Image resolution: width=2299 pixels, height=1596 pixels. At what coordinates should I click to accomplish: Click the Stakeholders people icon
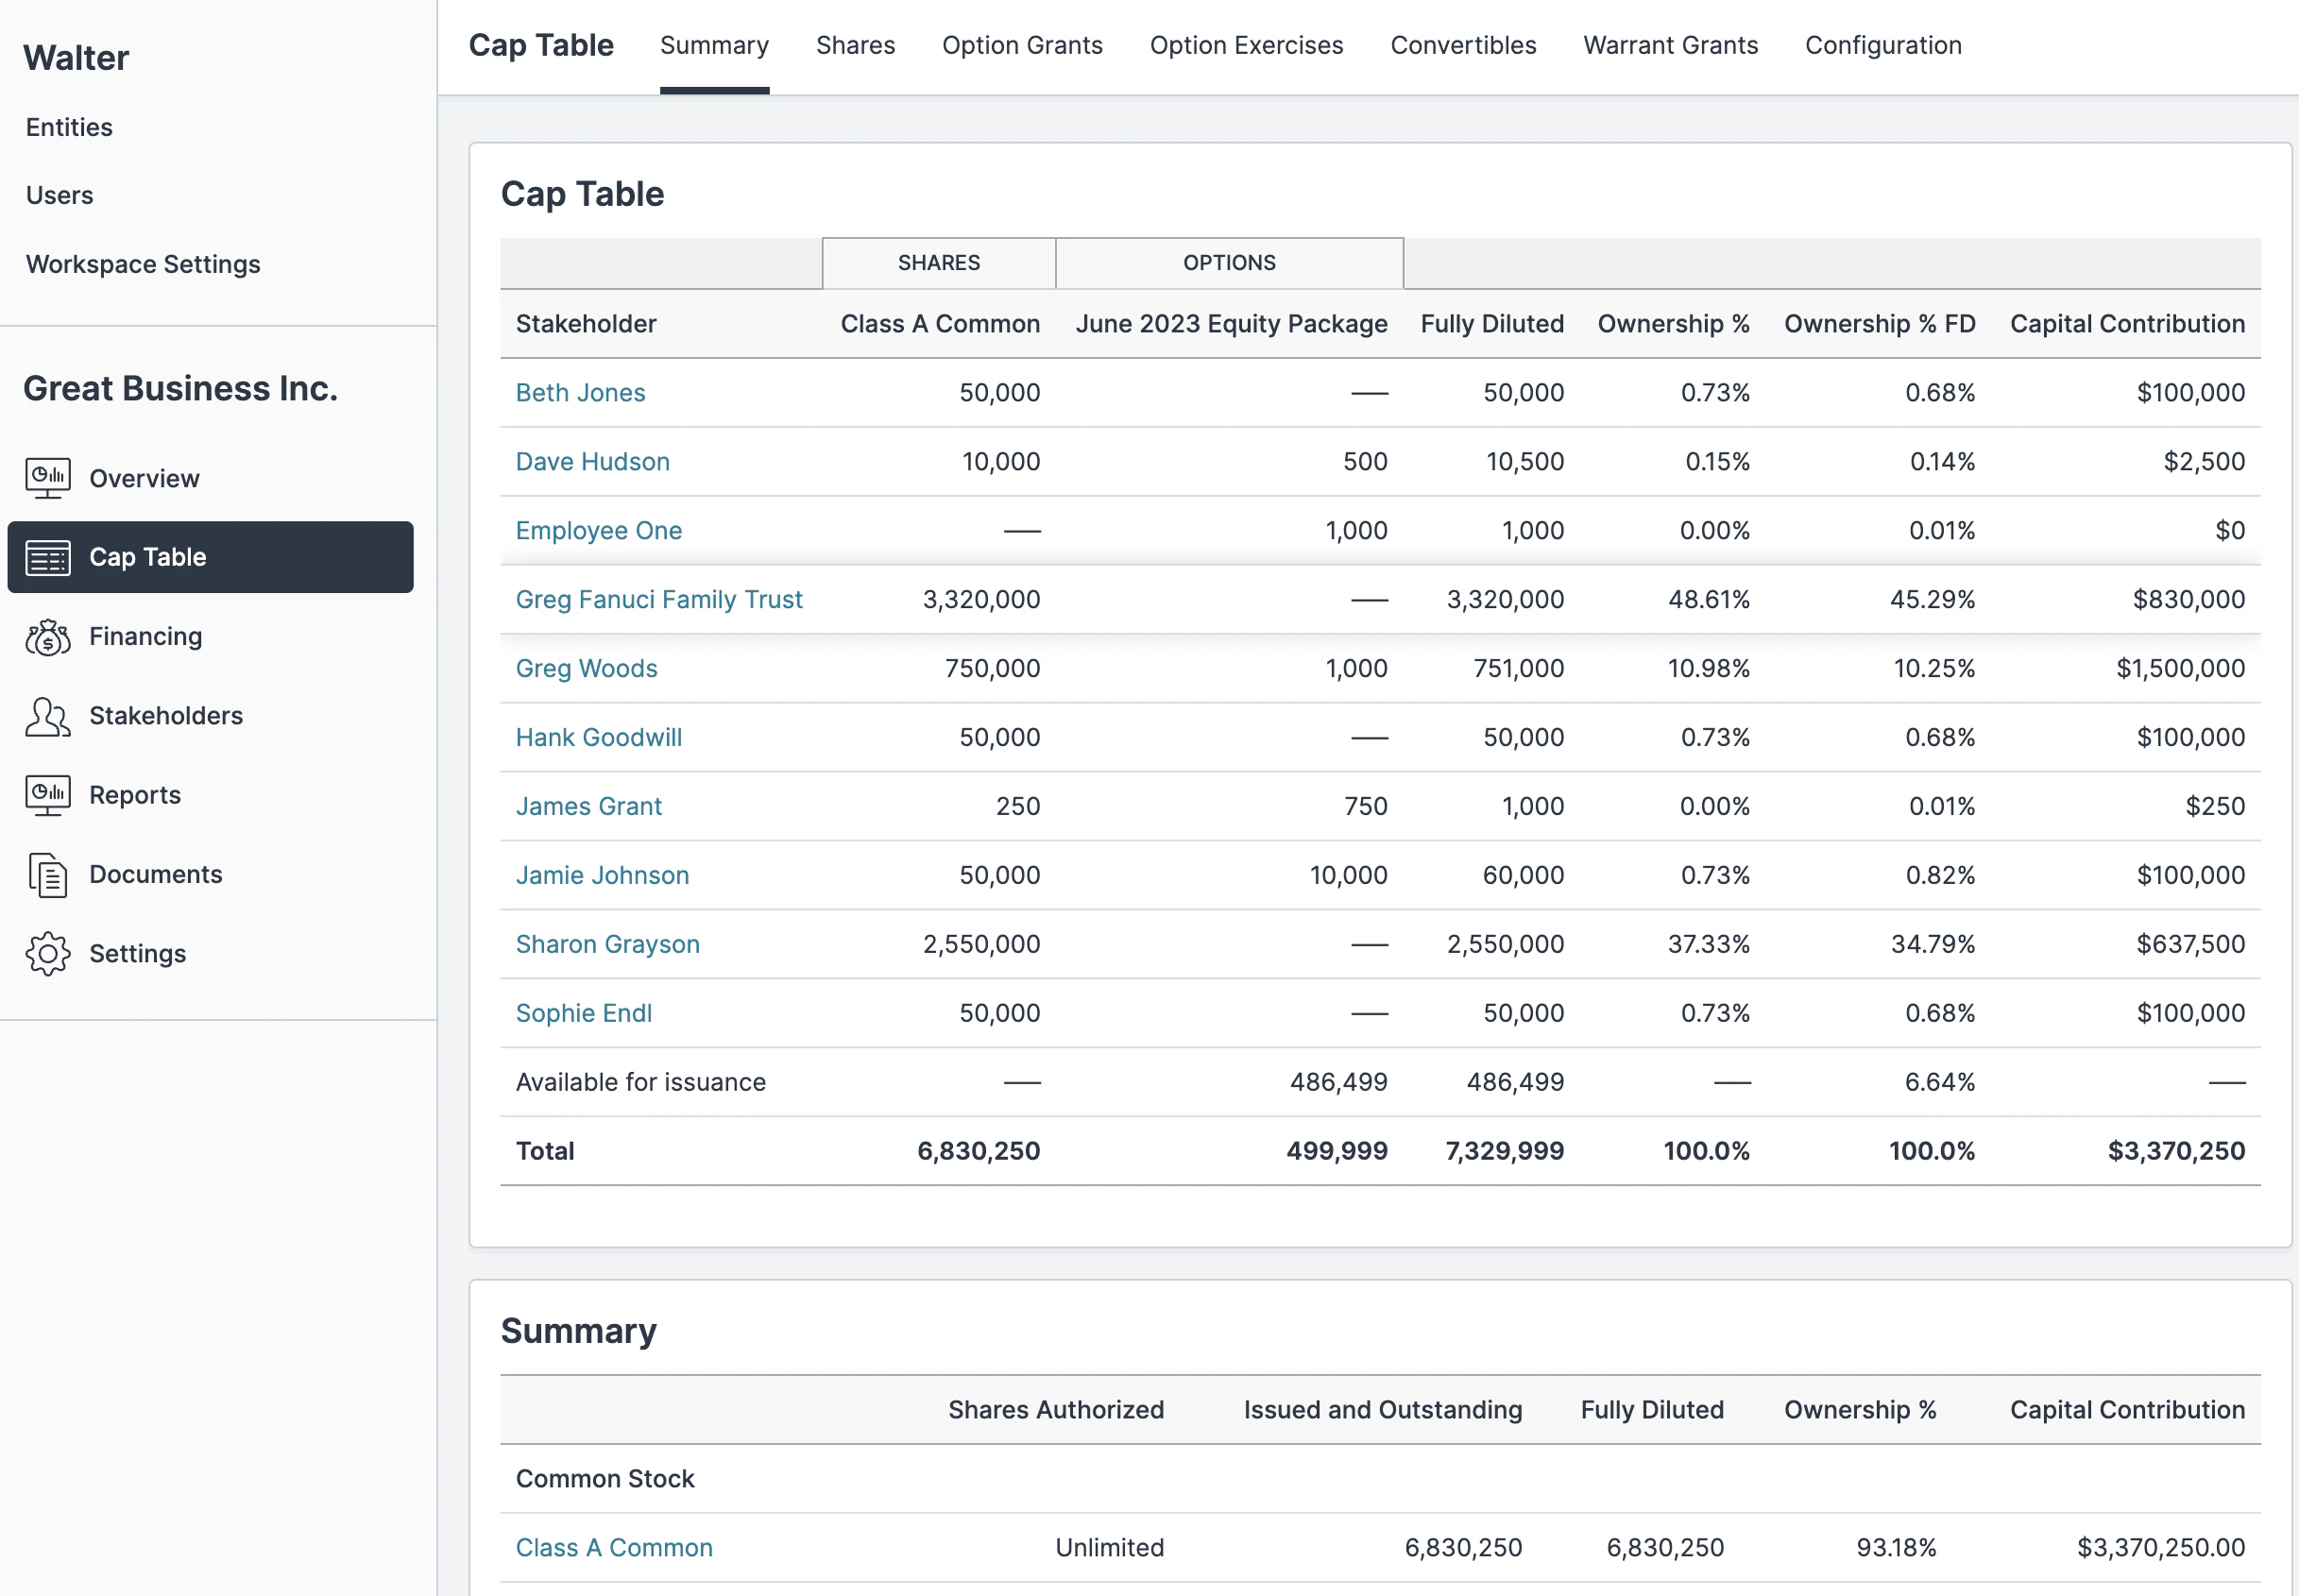46,716
